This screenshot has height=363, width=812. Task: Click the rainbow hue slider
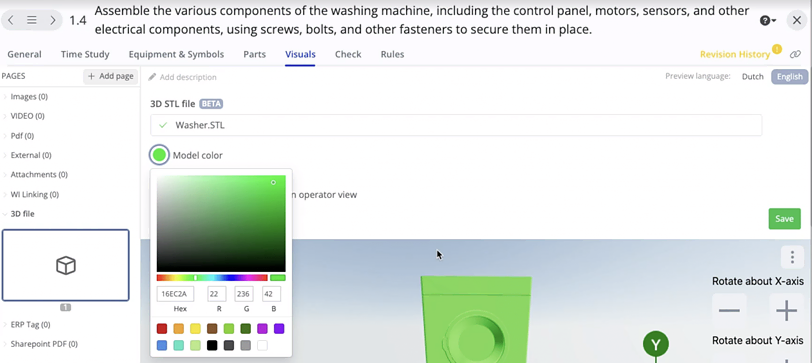click(212, 278)
